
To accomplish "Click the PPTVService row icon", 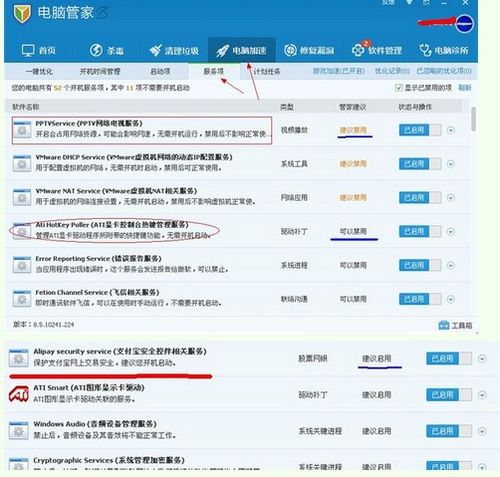I will tap(22, 129).
